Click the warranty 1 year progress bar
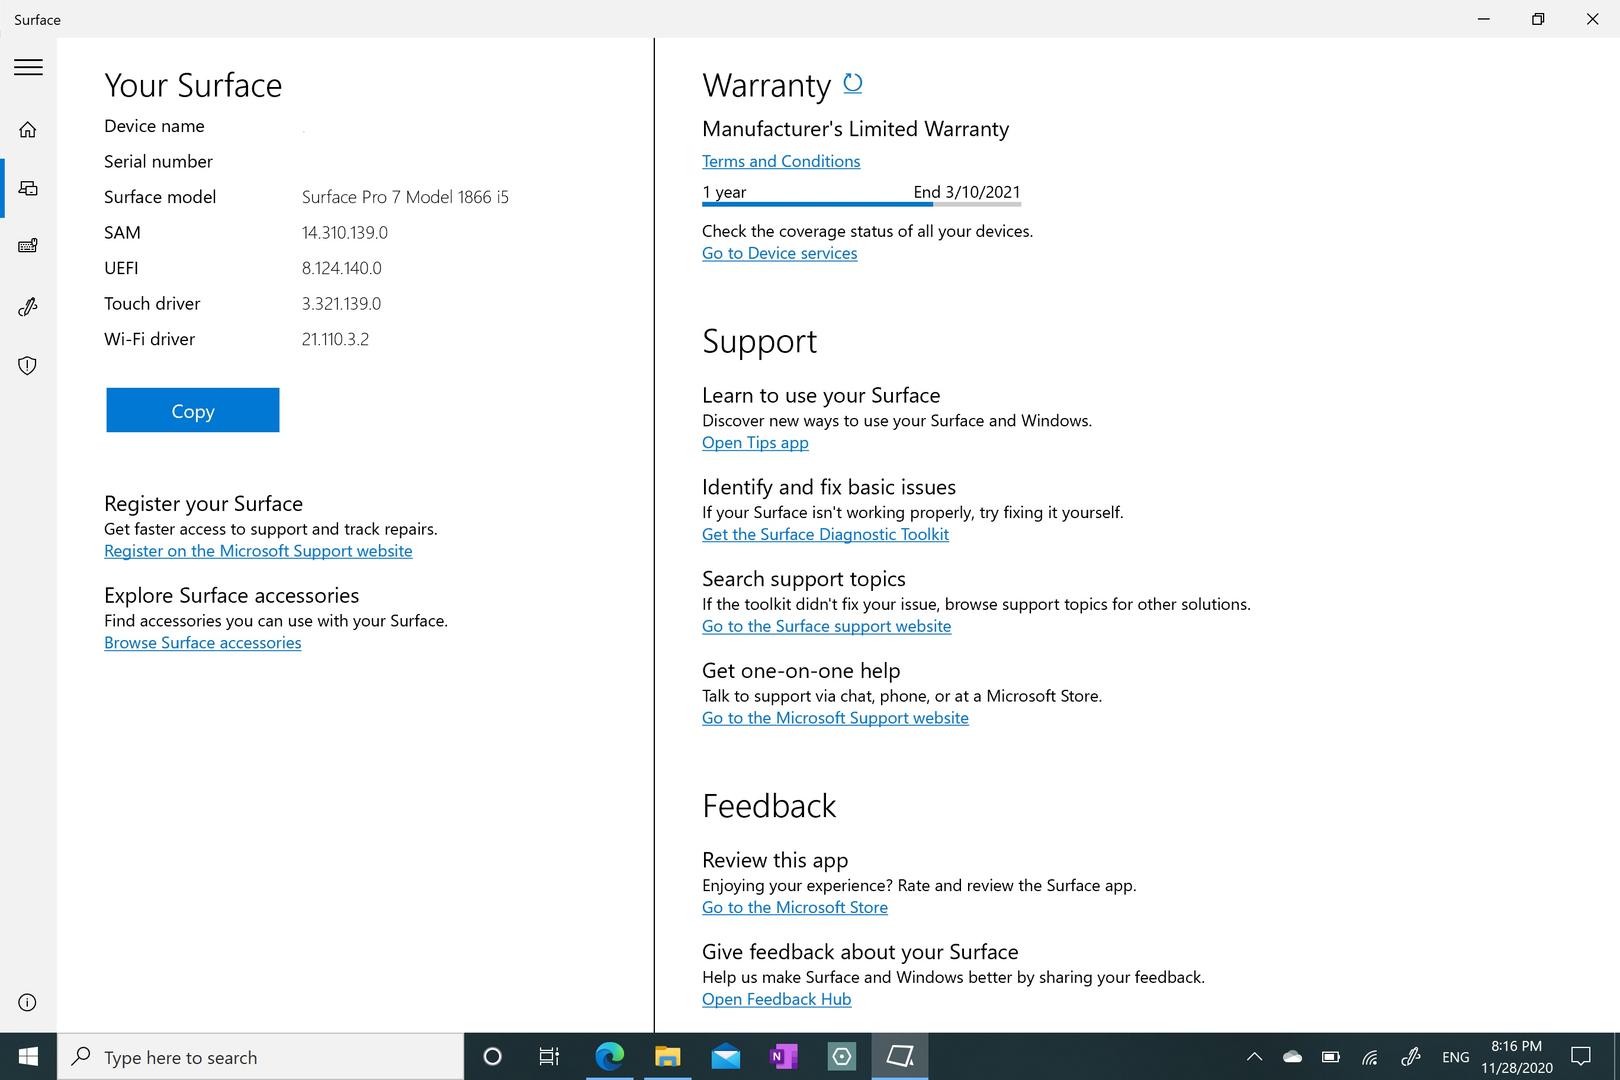 tap(861, 204)
